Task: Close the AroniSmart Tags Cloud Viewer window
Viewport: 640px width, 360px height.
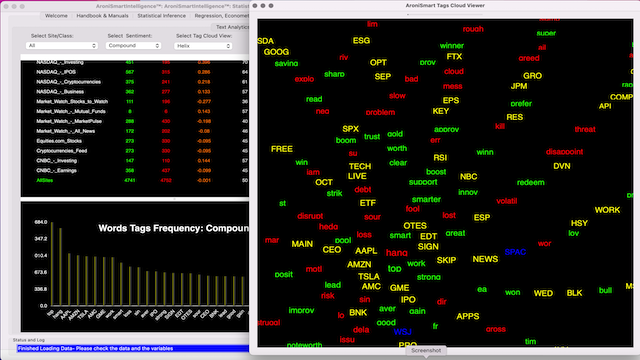Action: [x=255, y=6]
